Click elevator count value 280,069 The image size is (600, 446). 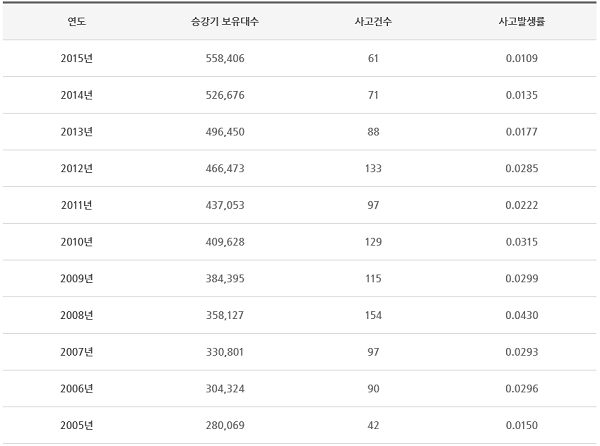(x=223, y=425)
